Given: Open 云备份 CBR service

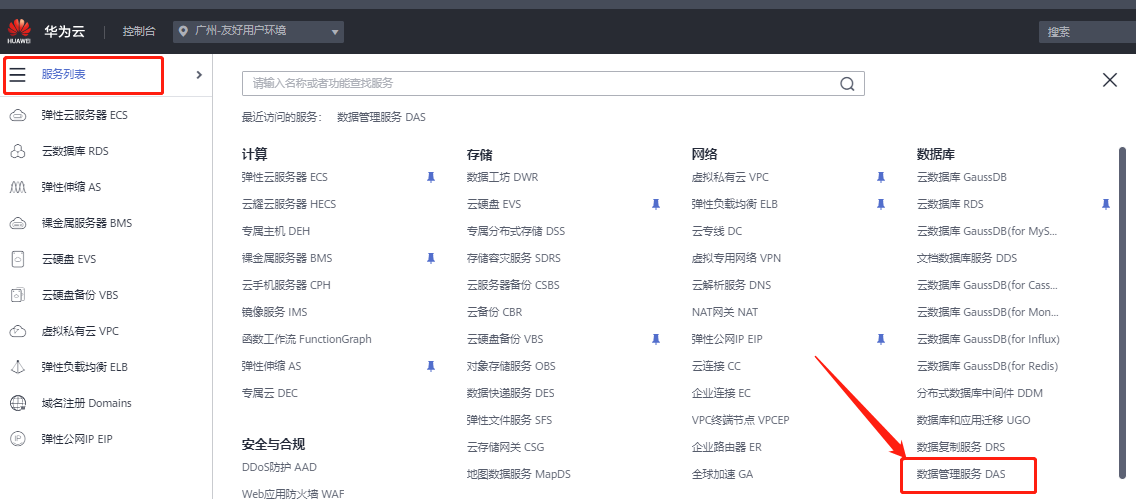Looking at the screenshot, I should [x=495, y=312].
